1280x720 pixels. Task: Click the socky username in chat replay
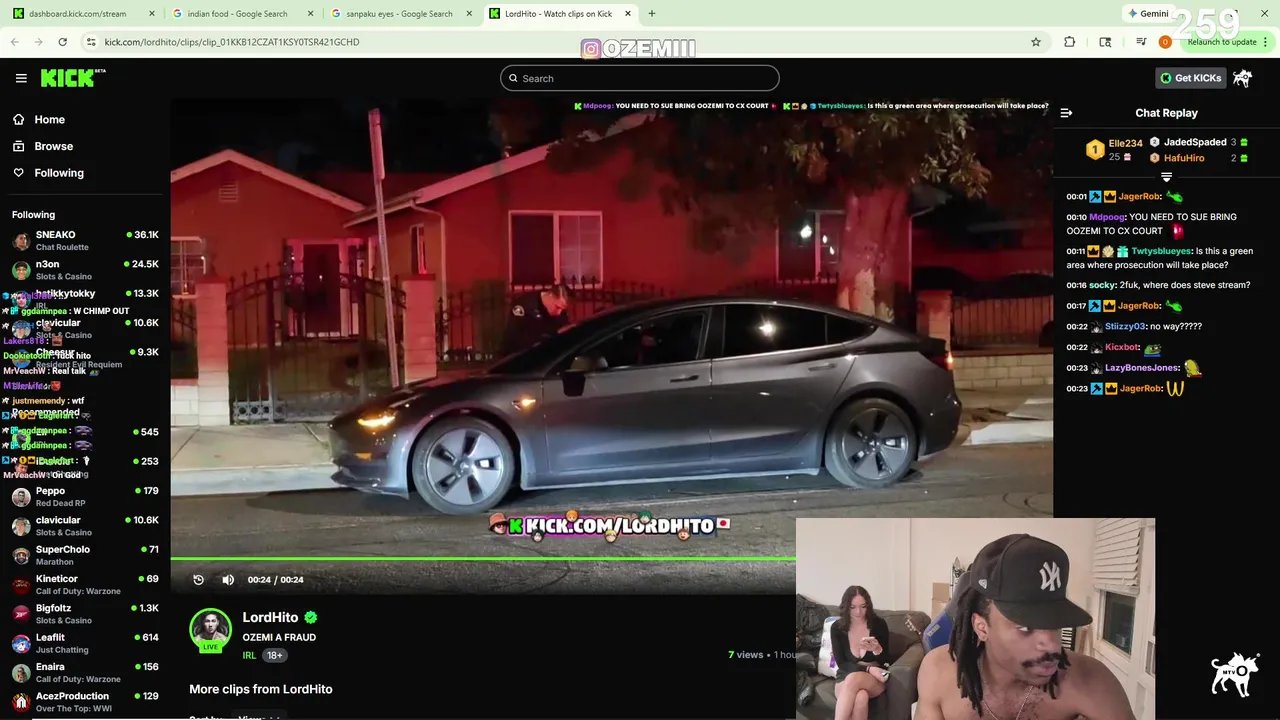tap(1102, 285)
